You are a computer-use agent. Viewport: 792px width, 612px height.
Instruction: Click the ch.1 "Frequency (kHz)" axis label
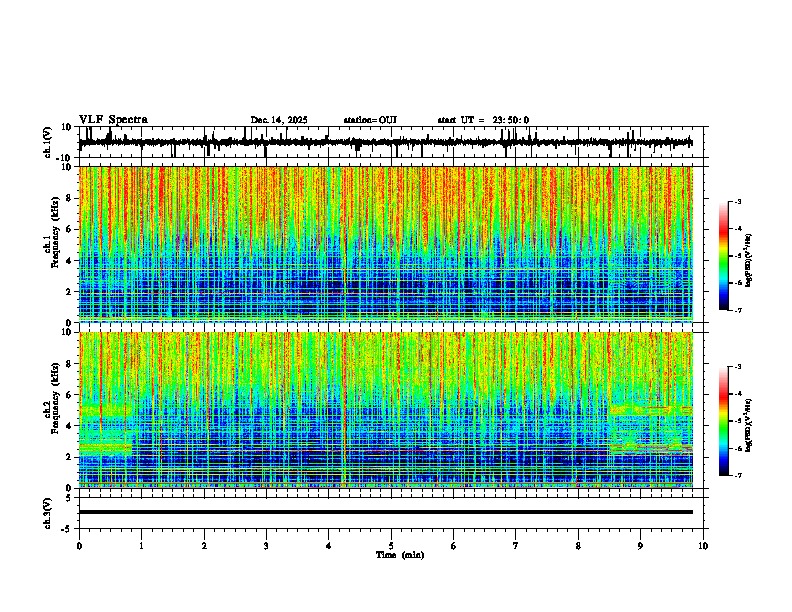click(55, 232)
